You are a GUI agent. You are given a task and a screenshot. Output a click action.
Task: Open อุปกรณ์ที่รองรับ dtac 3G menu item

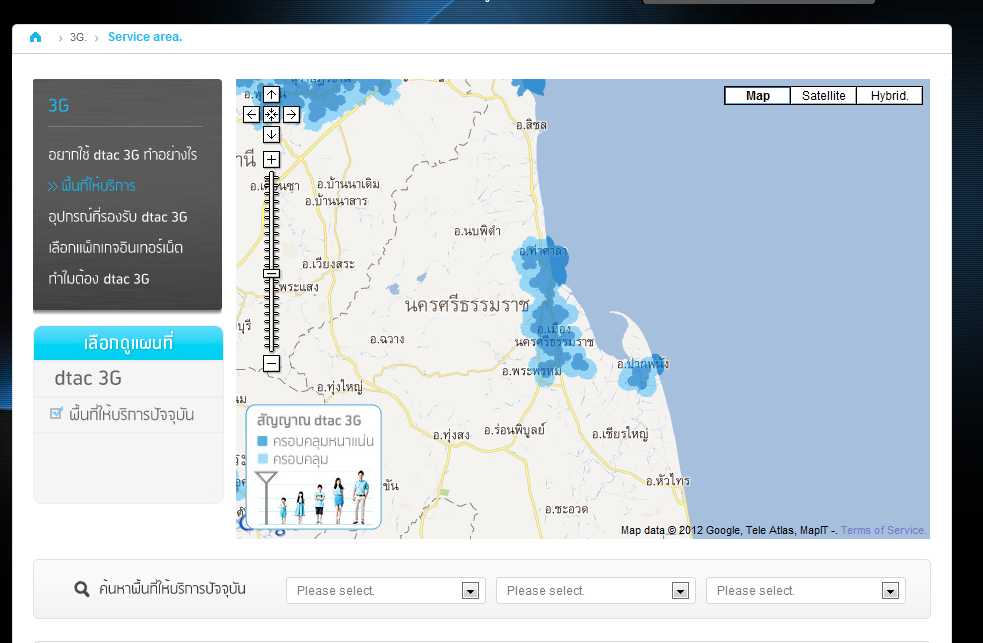click(118, 217)
